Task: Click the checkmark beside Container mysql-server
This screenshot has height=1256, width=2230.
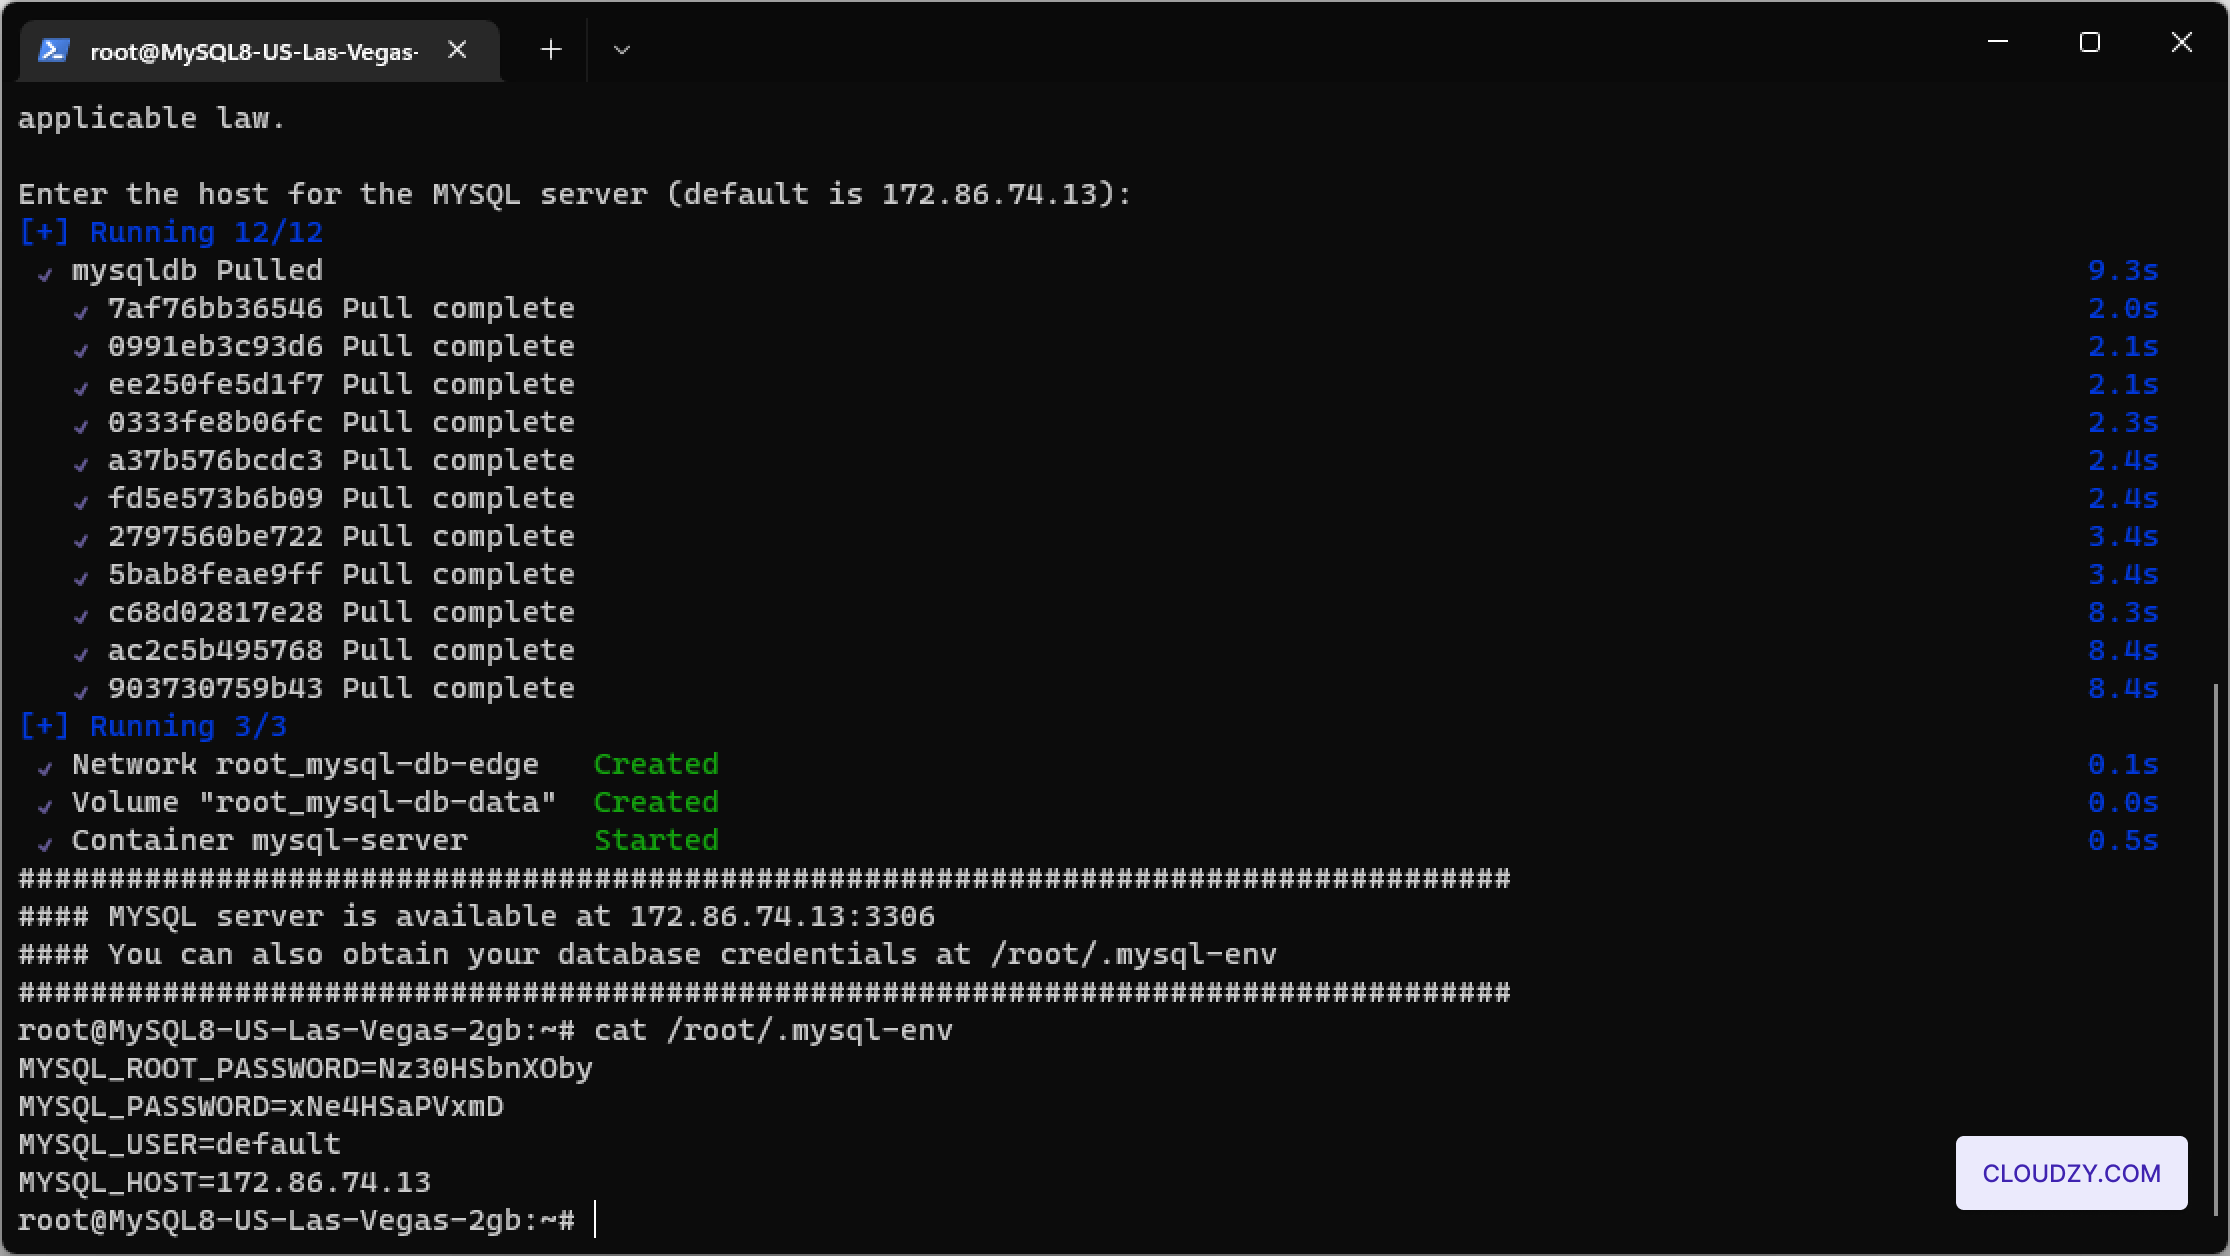Action: tap(45, 844)
